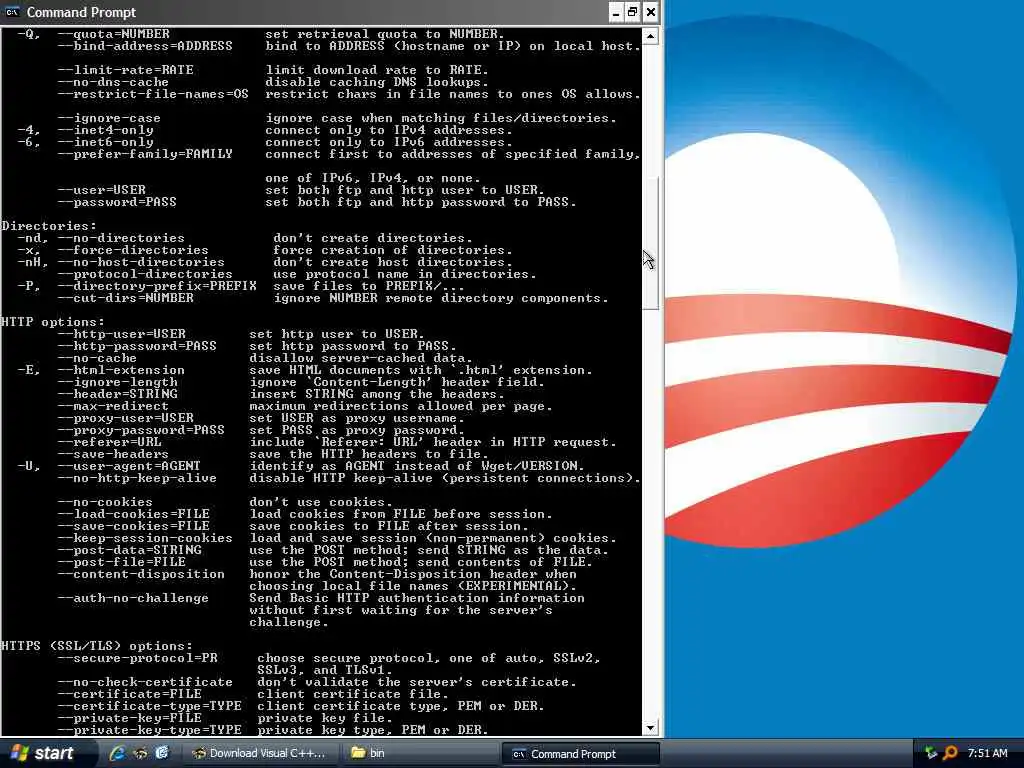The height and width of the screenshot is (768, 1024).
Task: Click the '--save-headers' option text
Action: coord(112,454)
